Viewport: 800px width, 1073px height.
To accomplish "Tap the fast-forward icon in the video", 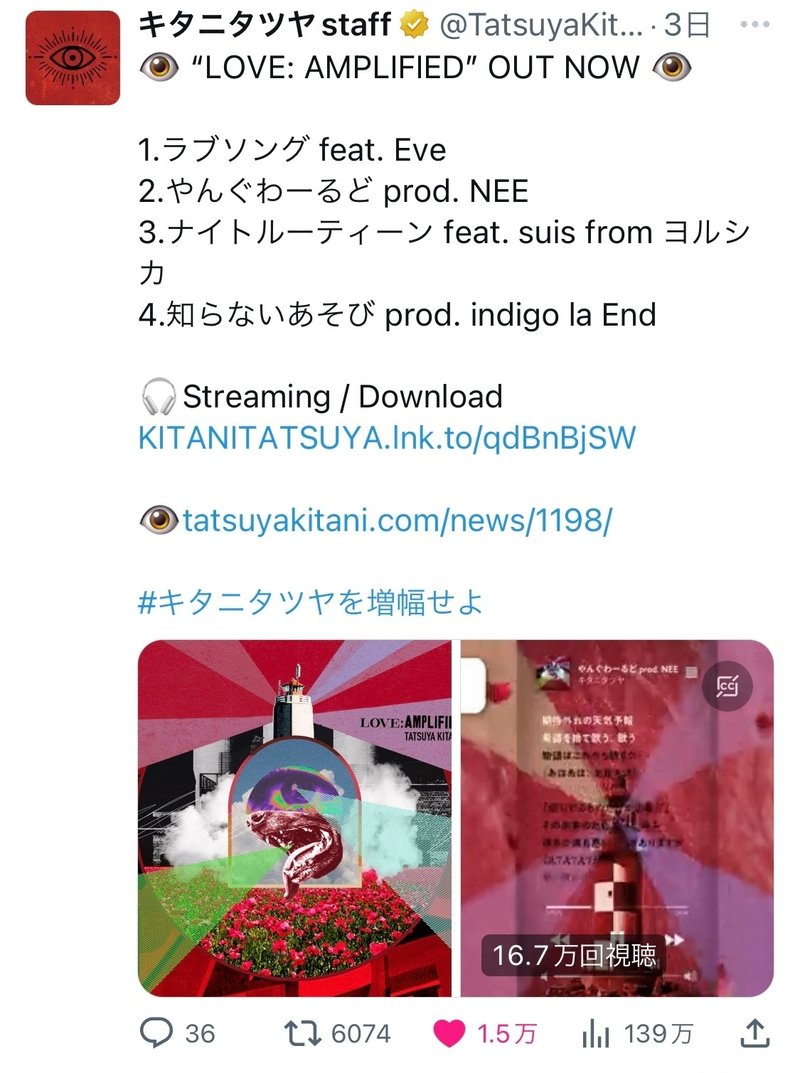I will 674,940.
